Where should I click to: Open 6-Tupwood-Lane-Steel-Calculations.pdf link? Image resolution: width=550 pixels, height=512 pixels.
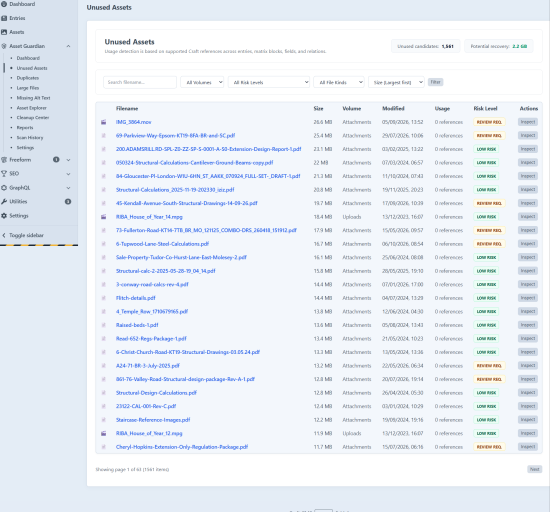pyautogui.click(x=162, y=244)
